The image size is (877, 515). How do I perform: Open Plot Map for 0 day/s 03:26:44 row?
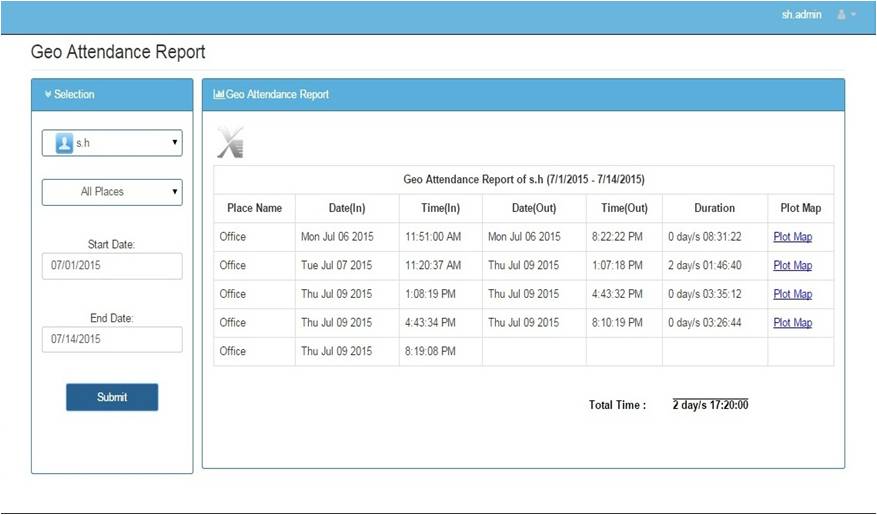(793, 323)
